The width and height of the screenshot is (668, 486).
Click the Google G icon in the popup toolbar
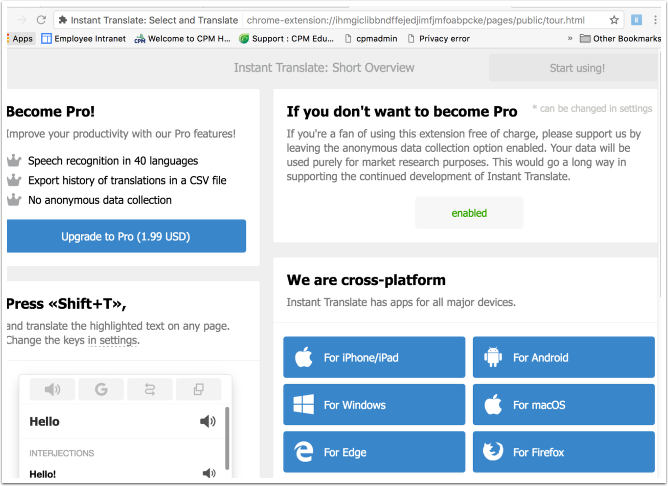coord(101,389)
